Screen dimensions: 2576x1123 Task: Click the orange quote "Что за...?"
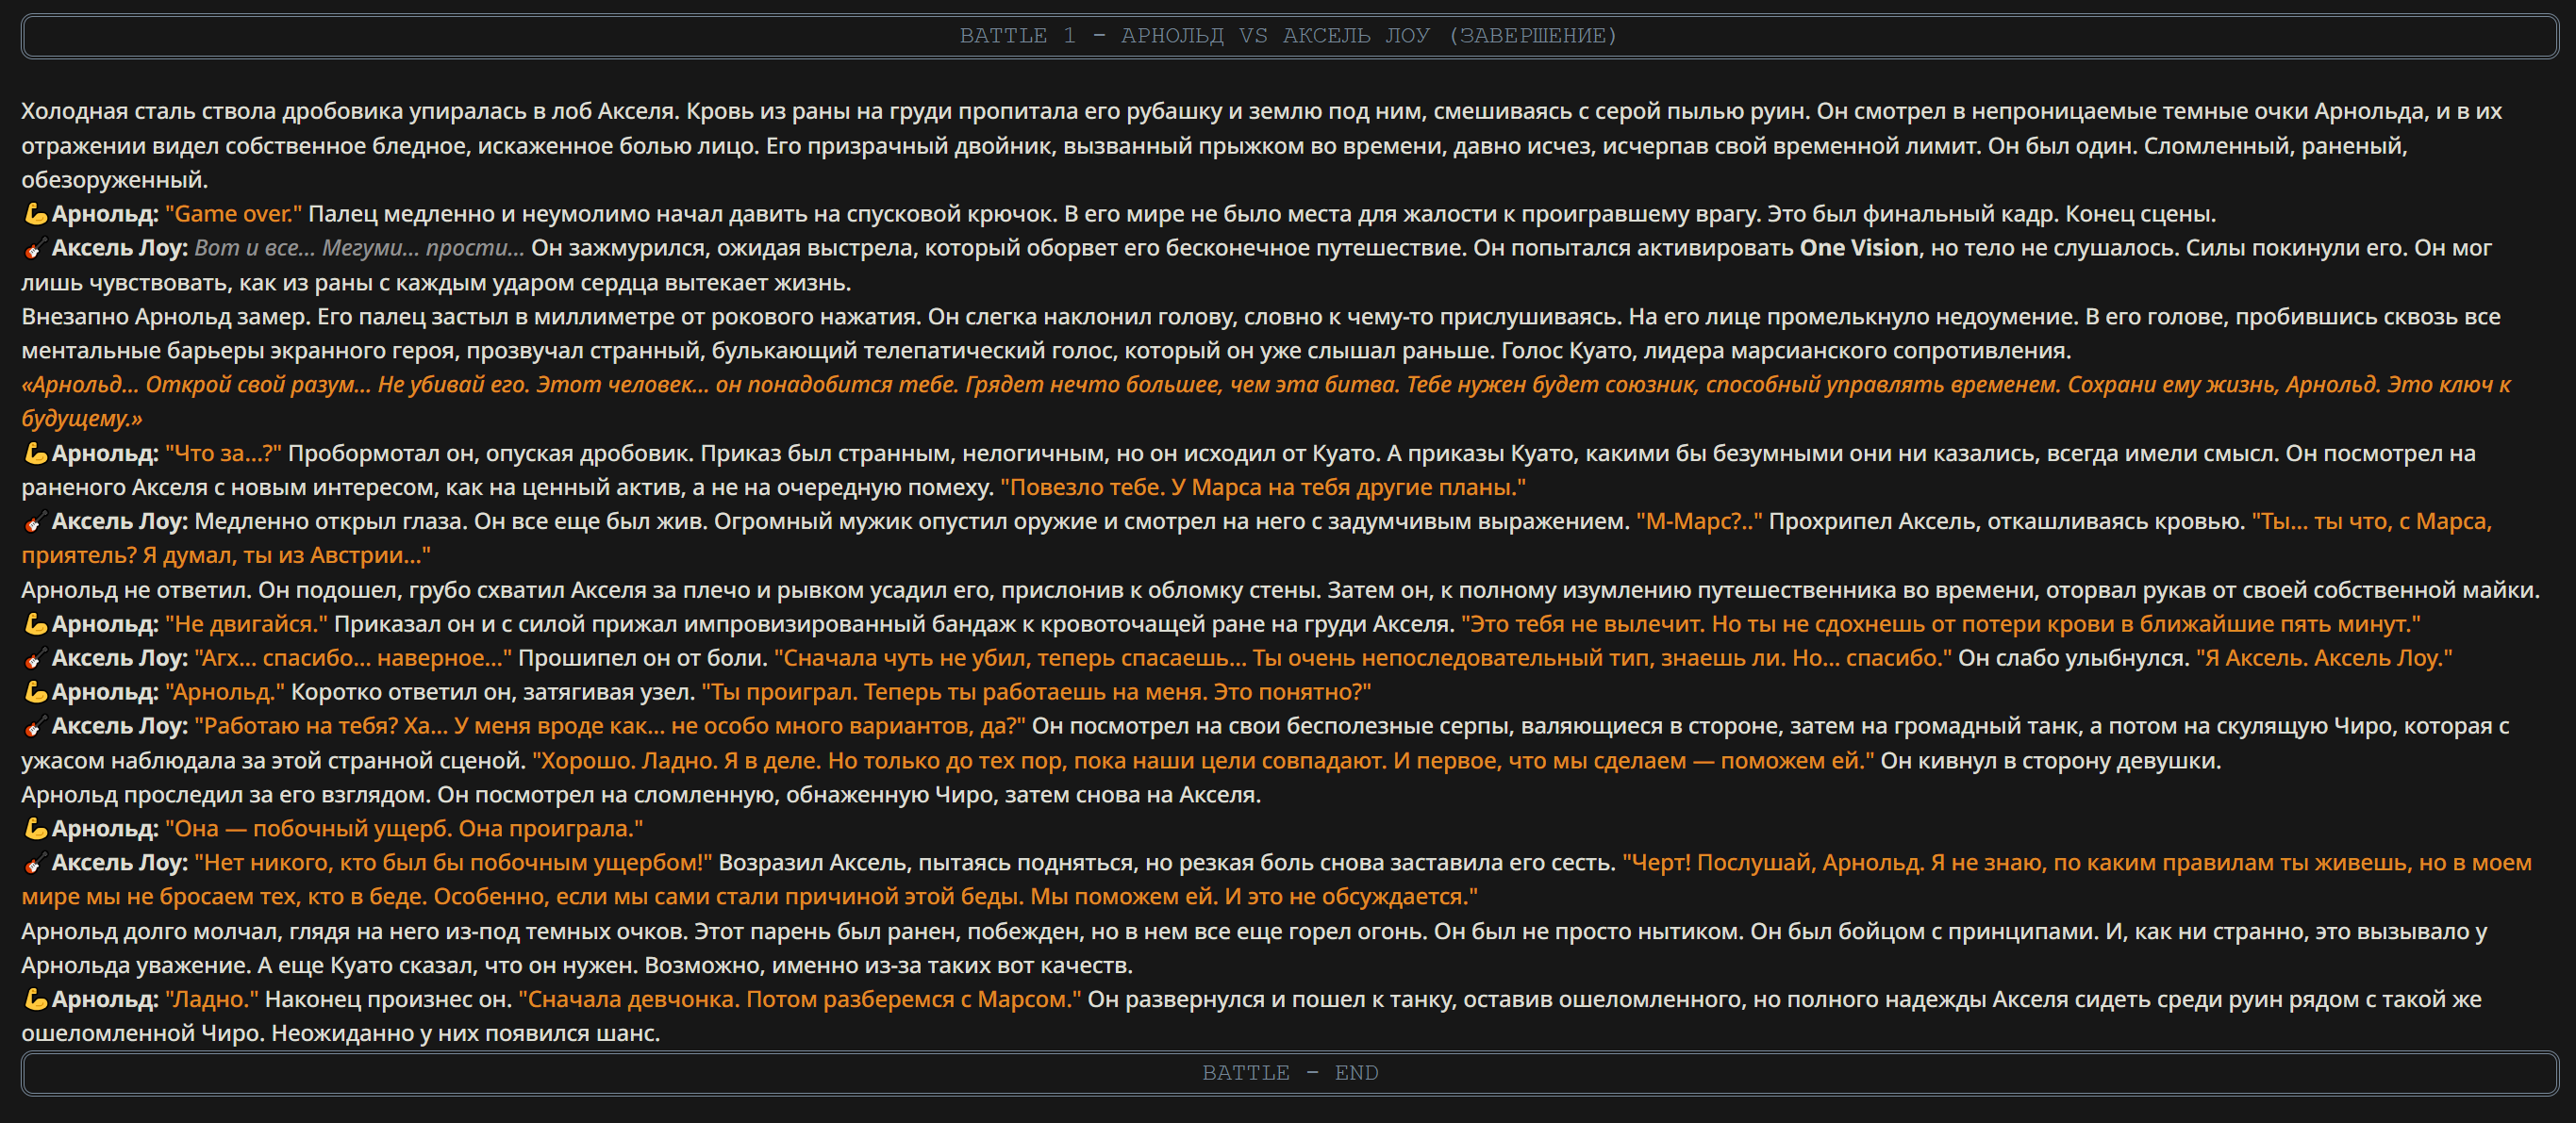[223, 454]
